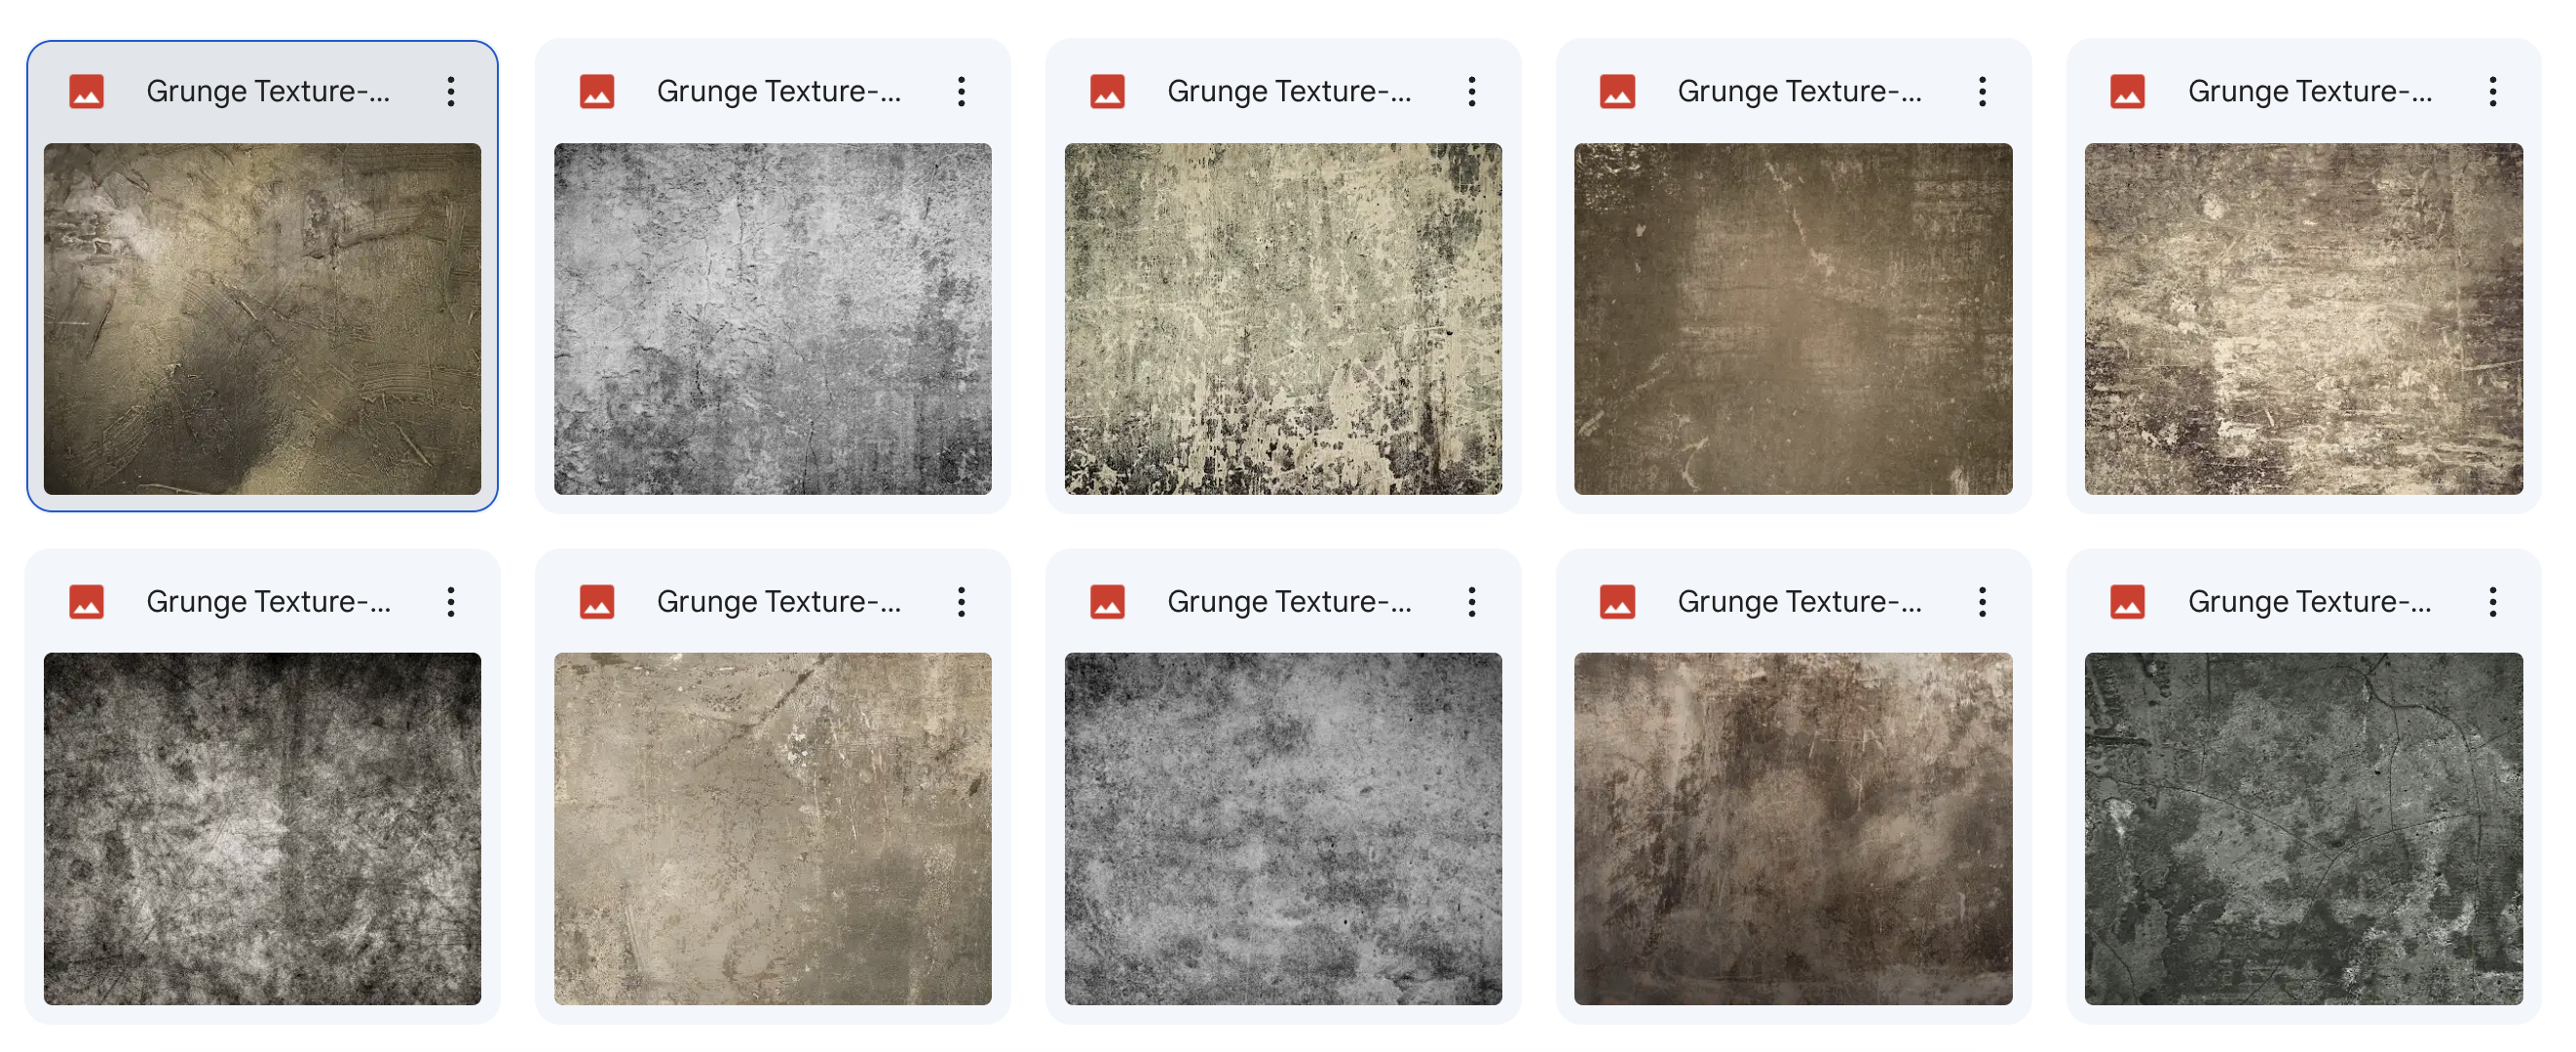Click red image icon on bottom-right card
The image size is (2576, 1052).
point(2127,602)
